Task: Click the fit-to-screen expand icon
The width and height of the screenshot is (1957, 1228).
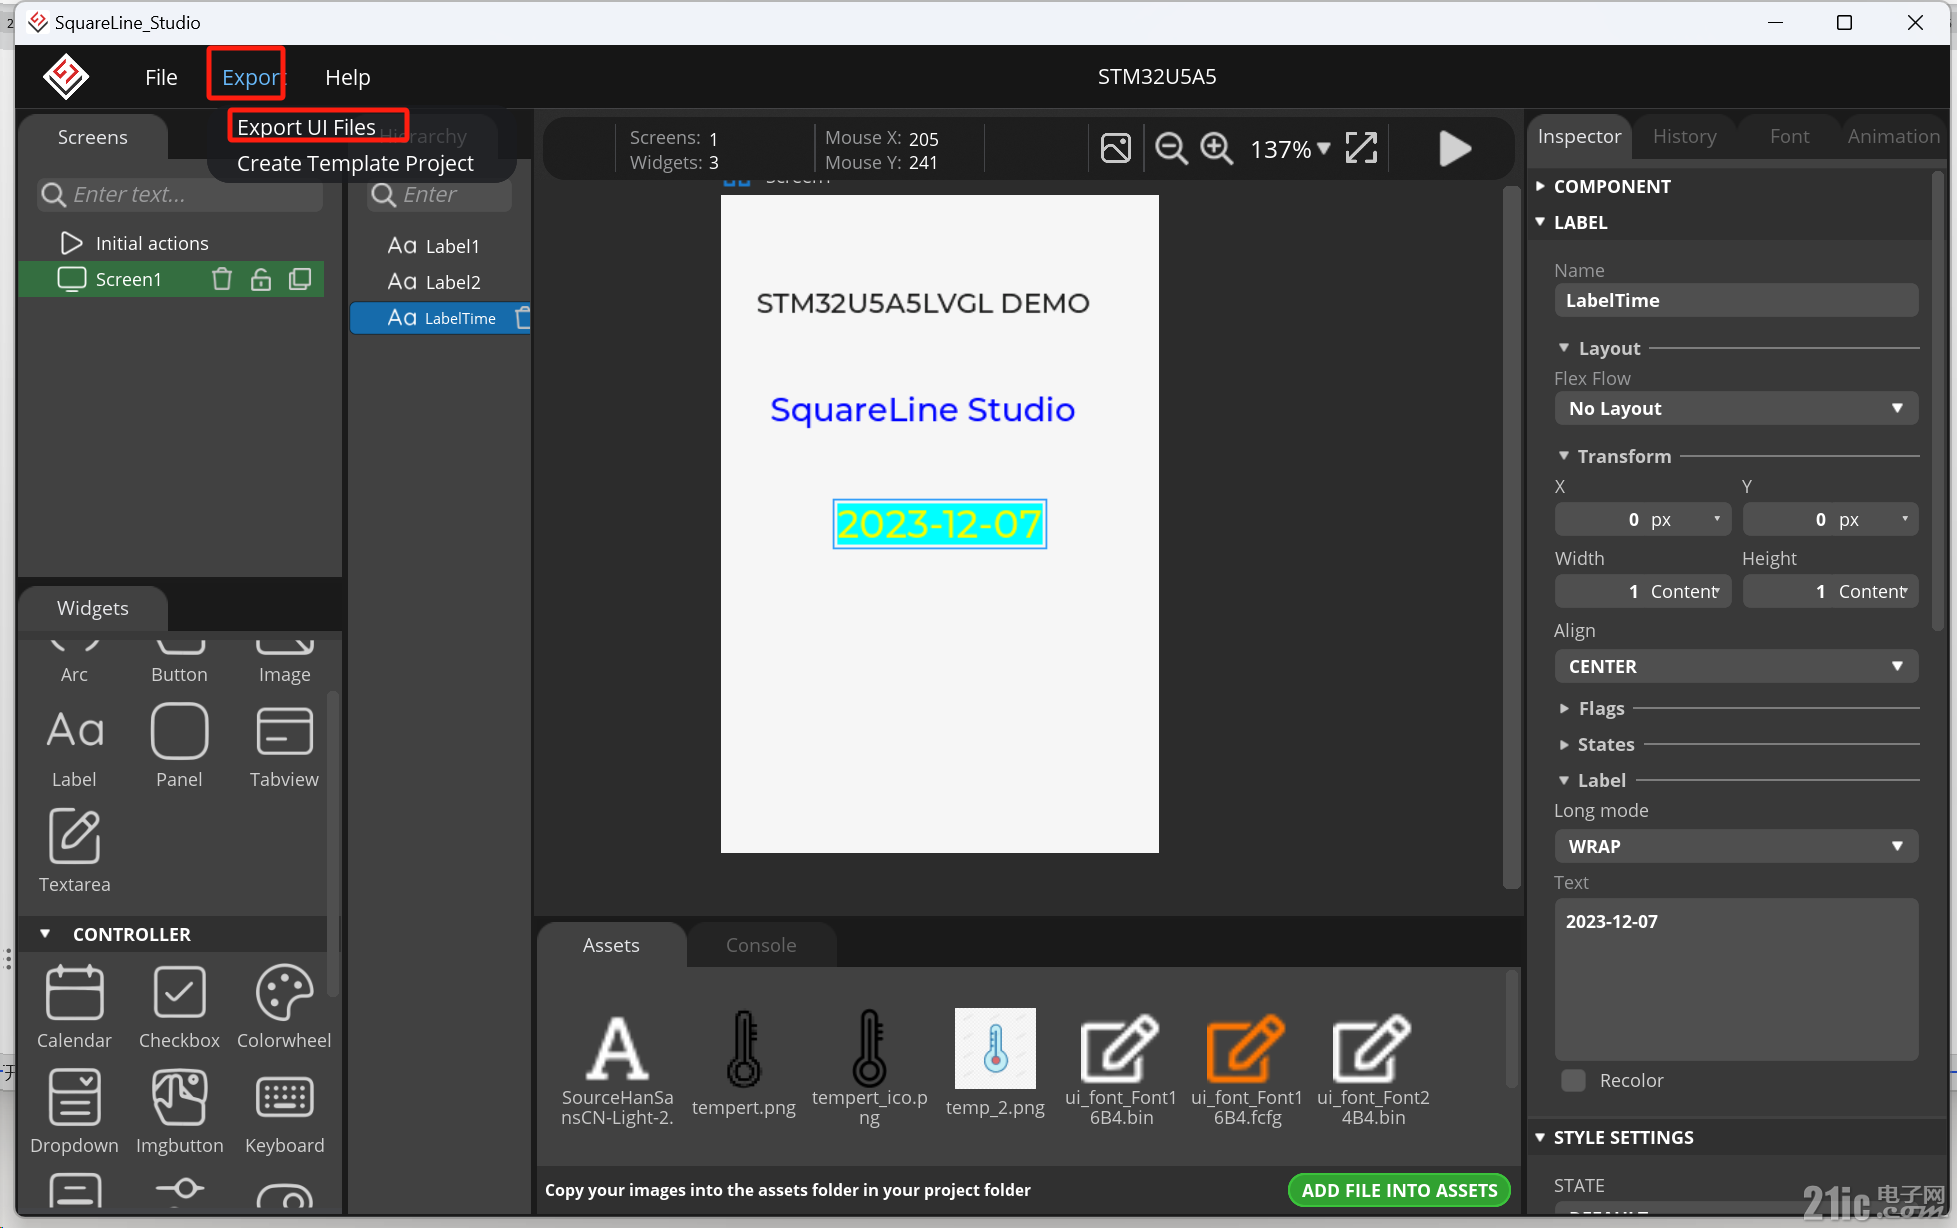Action: coord(1361,148)
